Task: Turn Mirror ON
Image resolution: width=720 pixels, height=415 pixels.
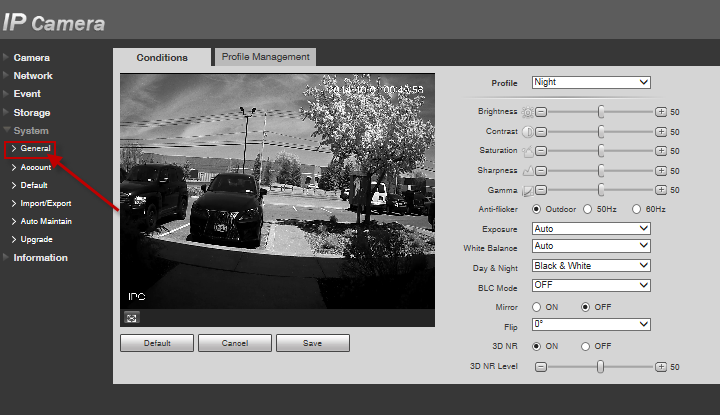Action: 537,307
